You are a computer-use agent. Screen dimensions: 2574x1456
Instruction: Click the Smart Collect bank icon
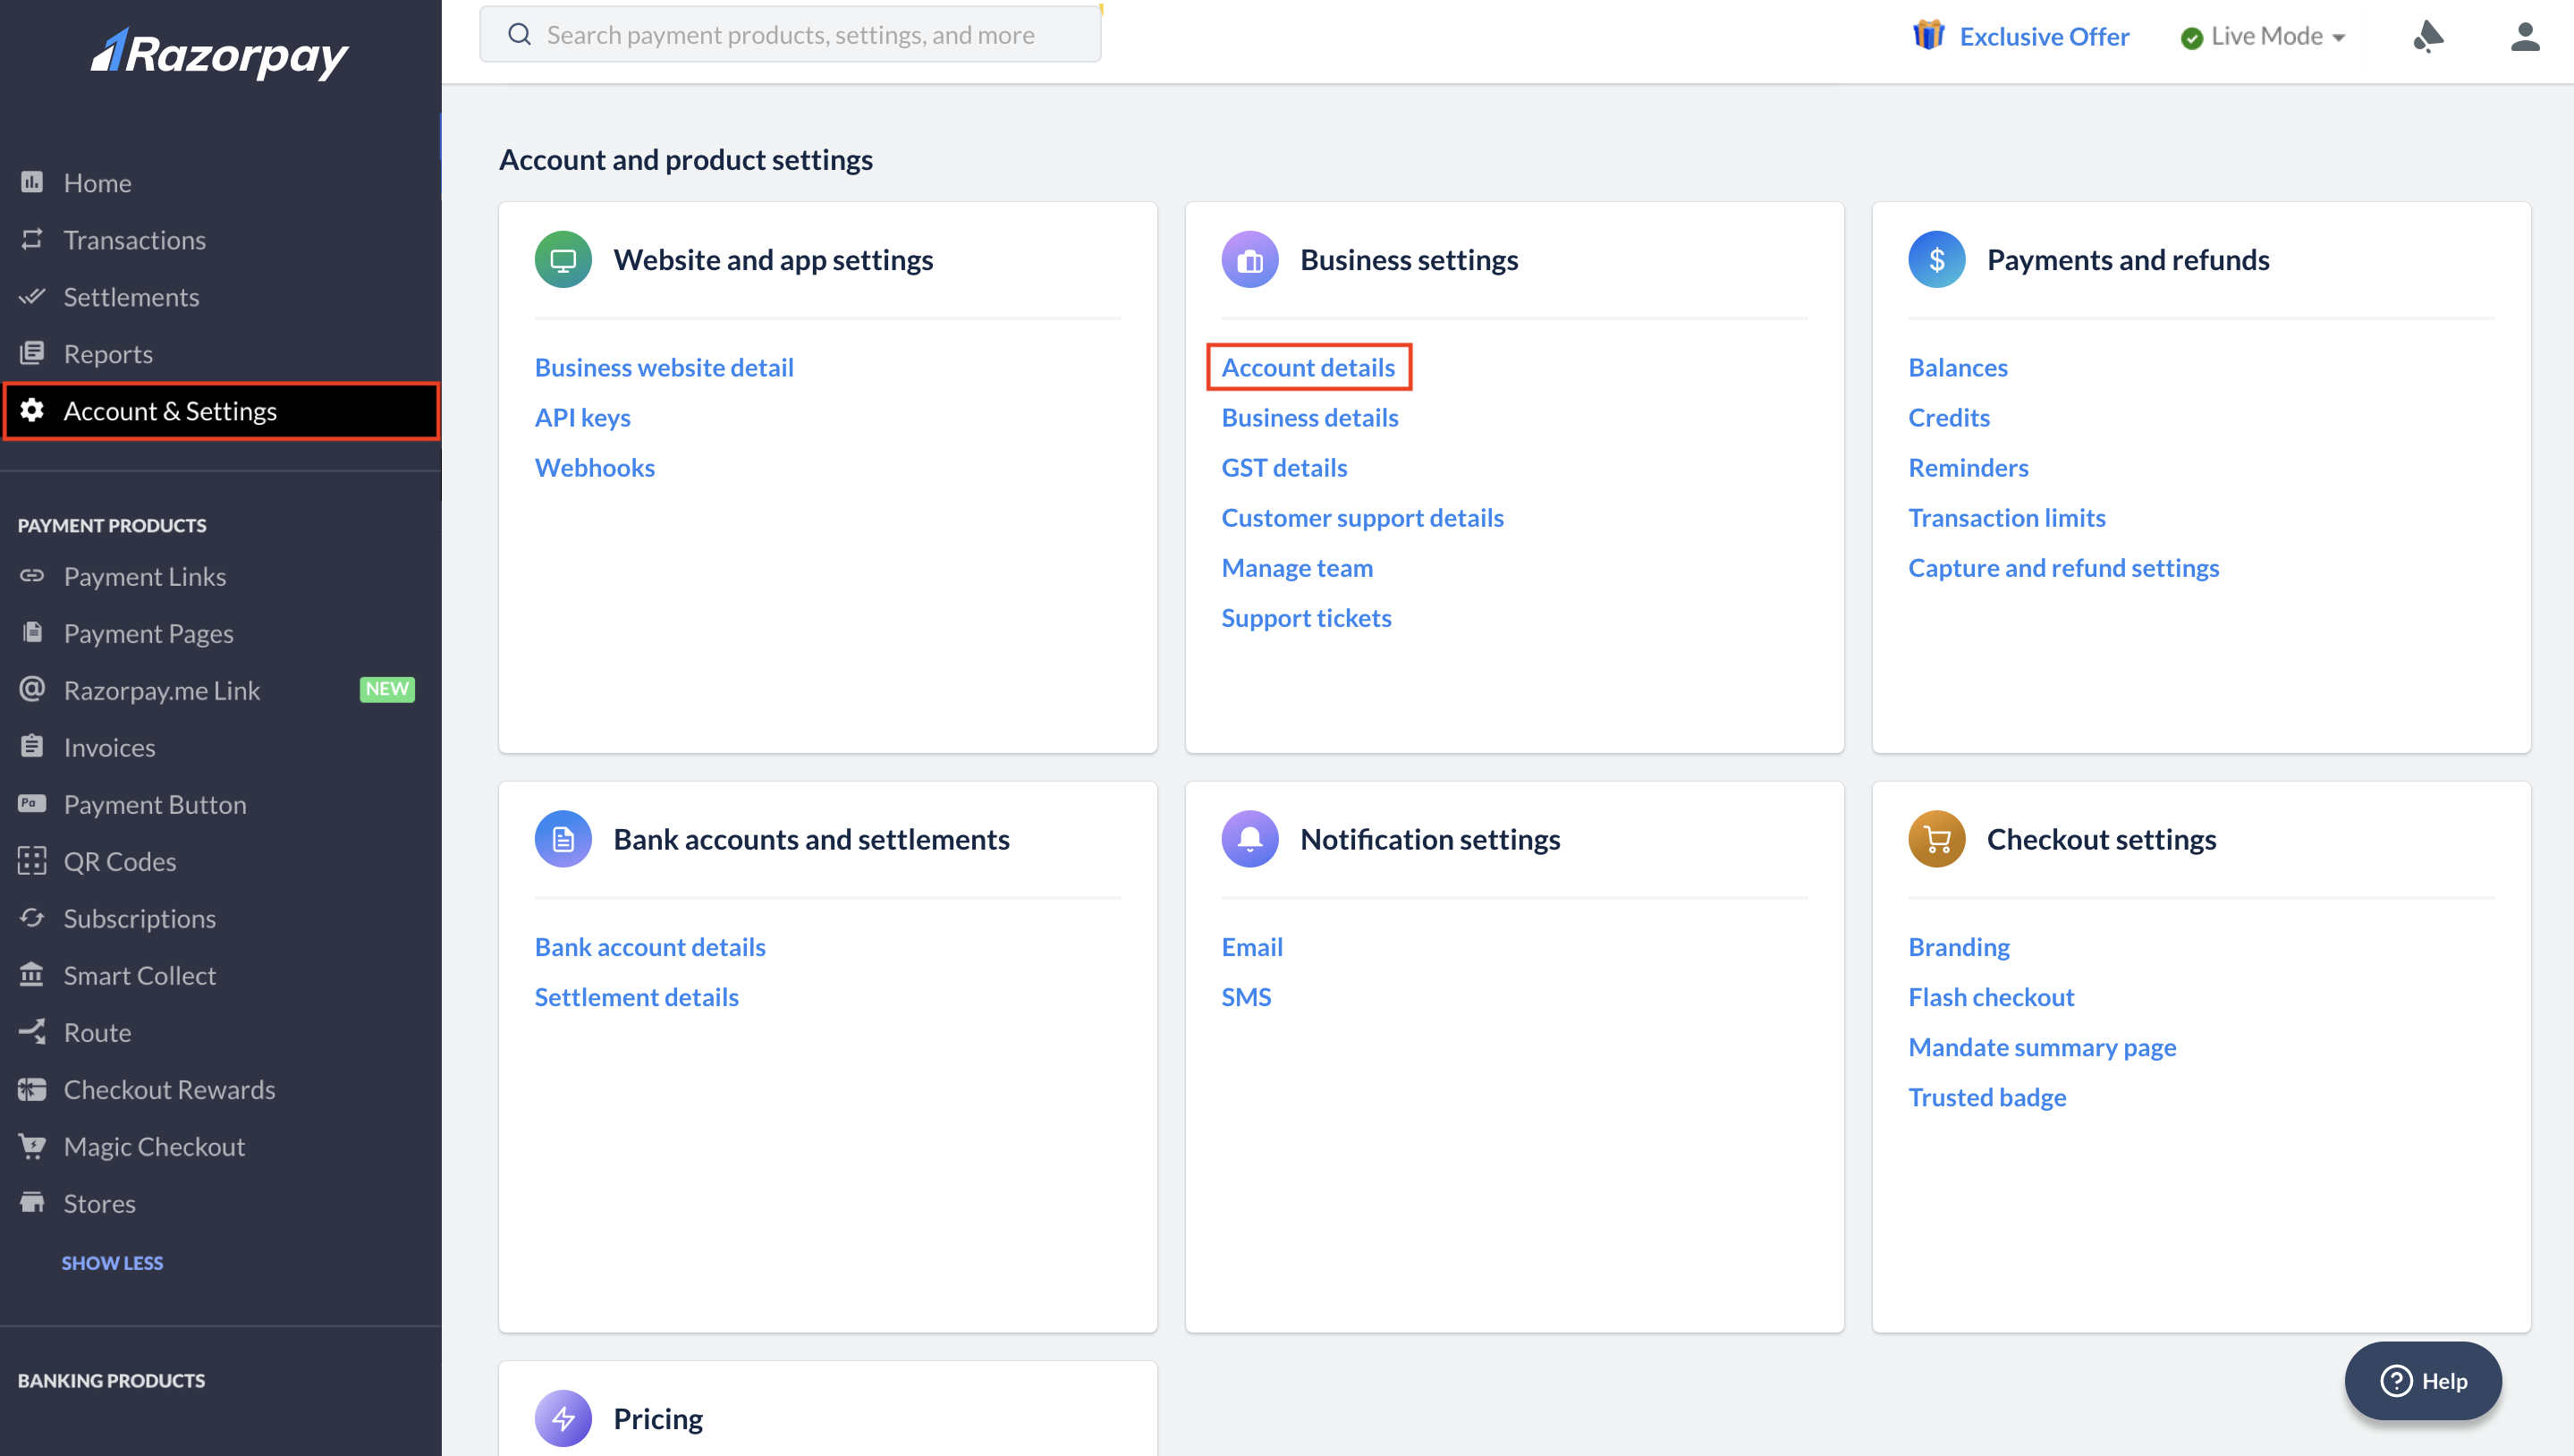[32, 974]
